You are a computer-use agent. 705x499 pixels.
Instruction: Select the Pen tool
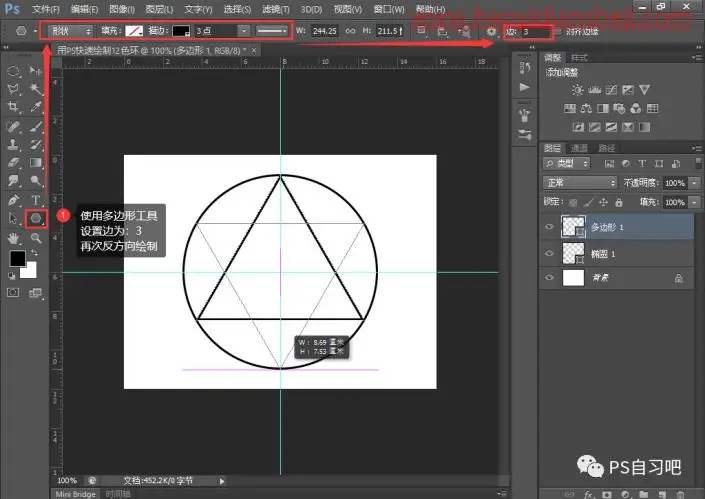click(x=13, y=200)
